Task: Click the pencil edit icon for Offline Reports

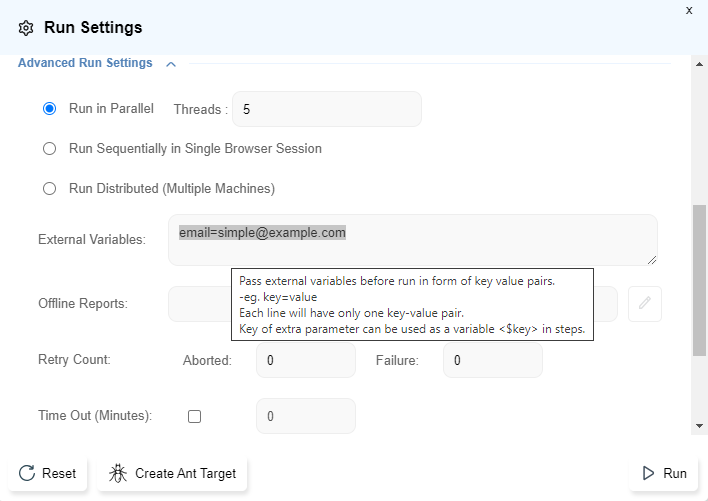Action: 645,304
